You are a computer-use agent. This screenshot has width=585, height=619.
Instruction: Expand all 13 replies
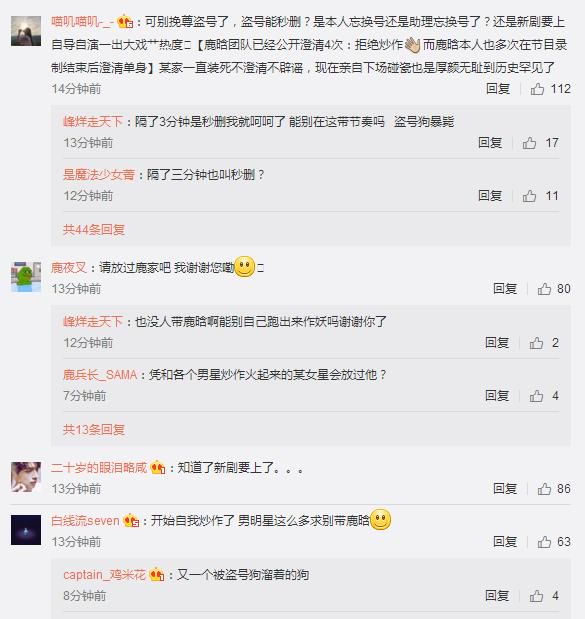pyautogui.click(x=94, y=430)
